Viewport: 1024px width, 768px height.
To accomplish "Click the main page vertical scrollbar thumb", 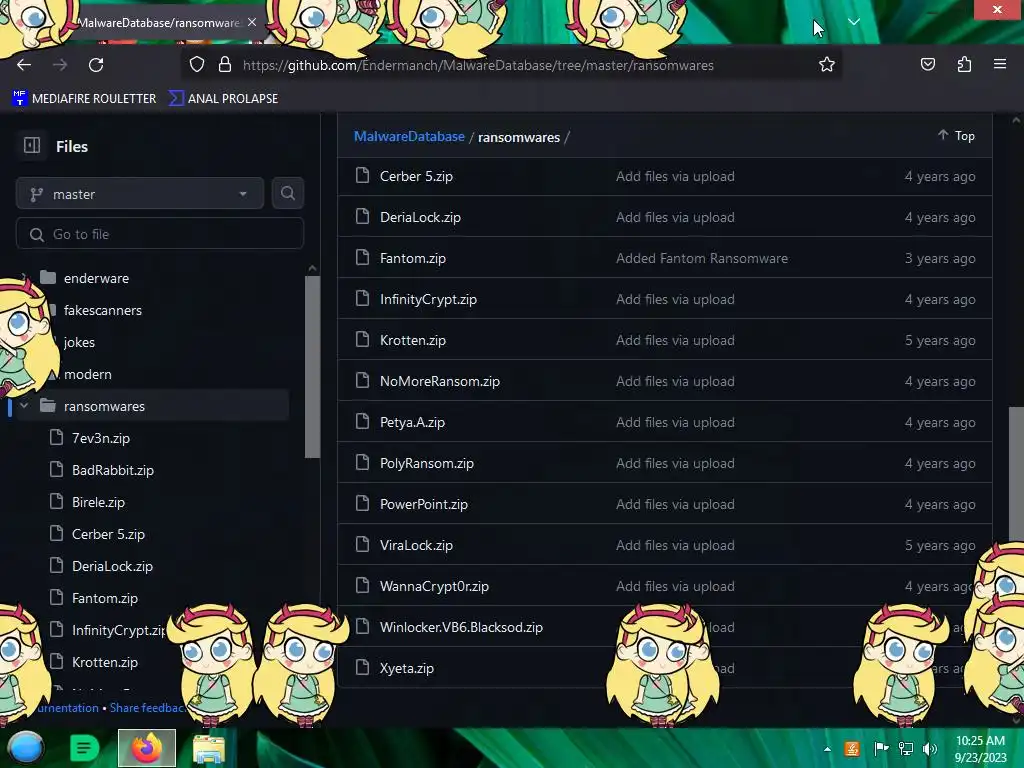I will [x=1016, y=474].
